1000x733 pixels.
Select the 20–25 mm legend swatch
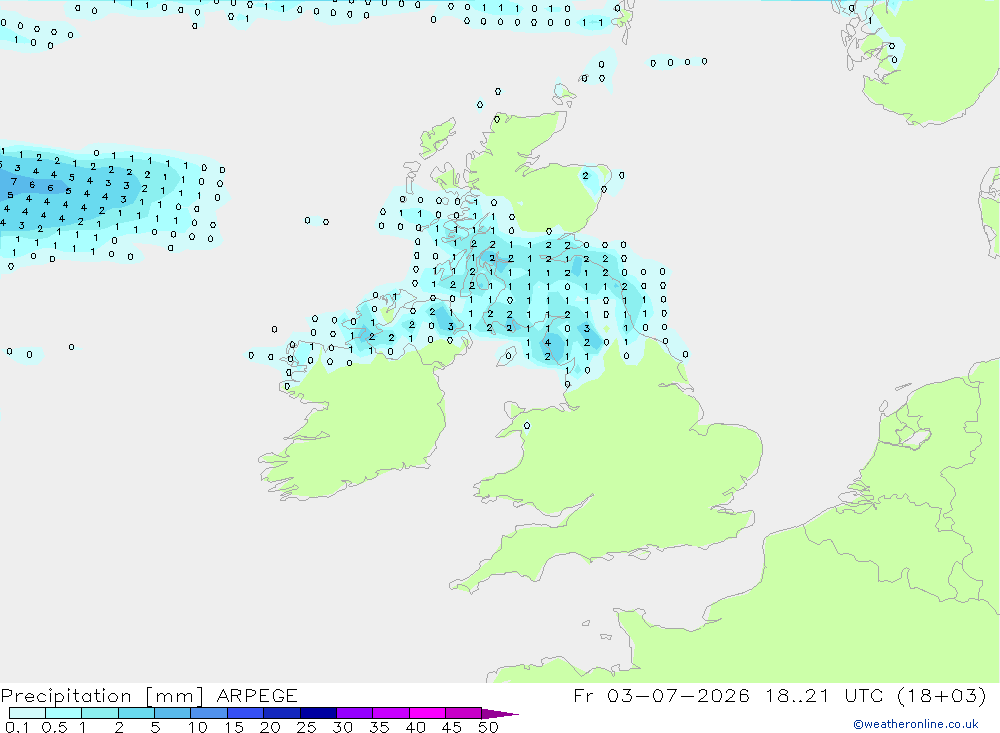coord(281,713)
